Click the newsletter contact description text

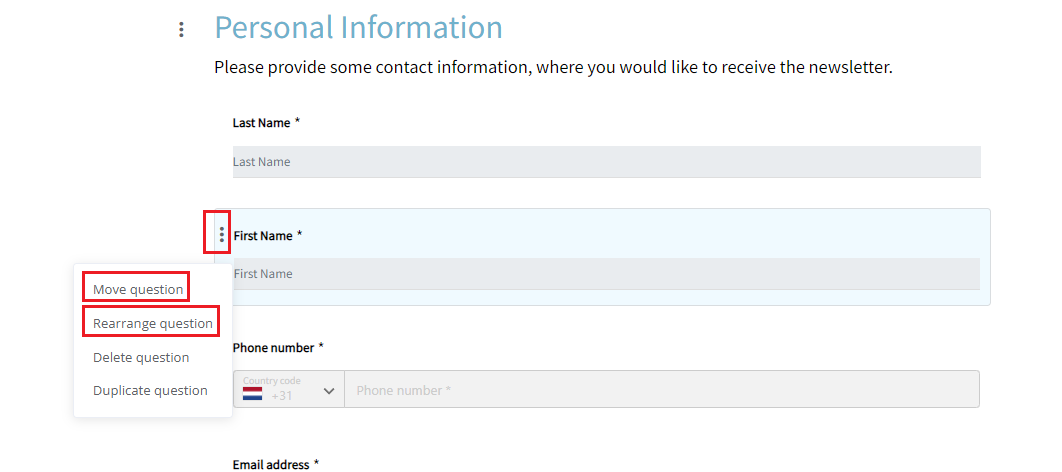click(x=553, y=68)
